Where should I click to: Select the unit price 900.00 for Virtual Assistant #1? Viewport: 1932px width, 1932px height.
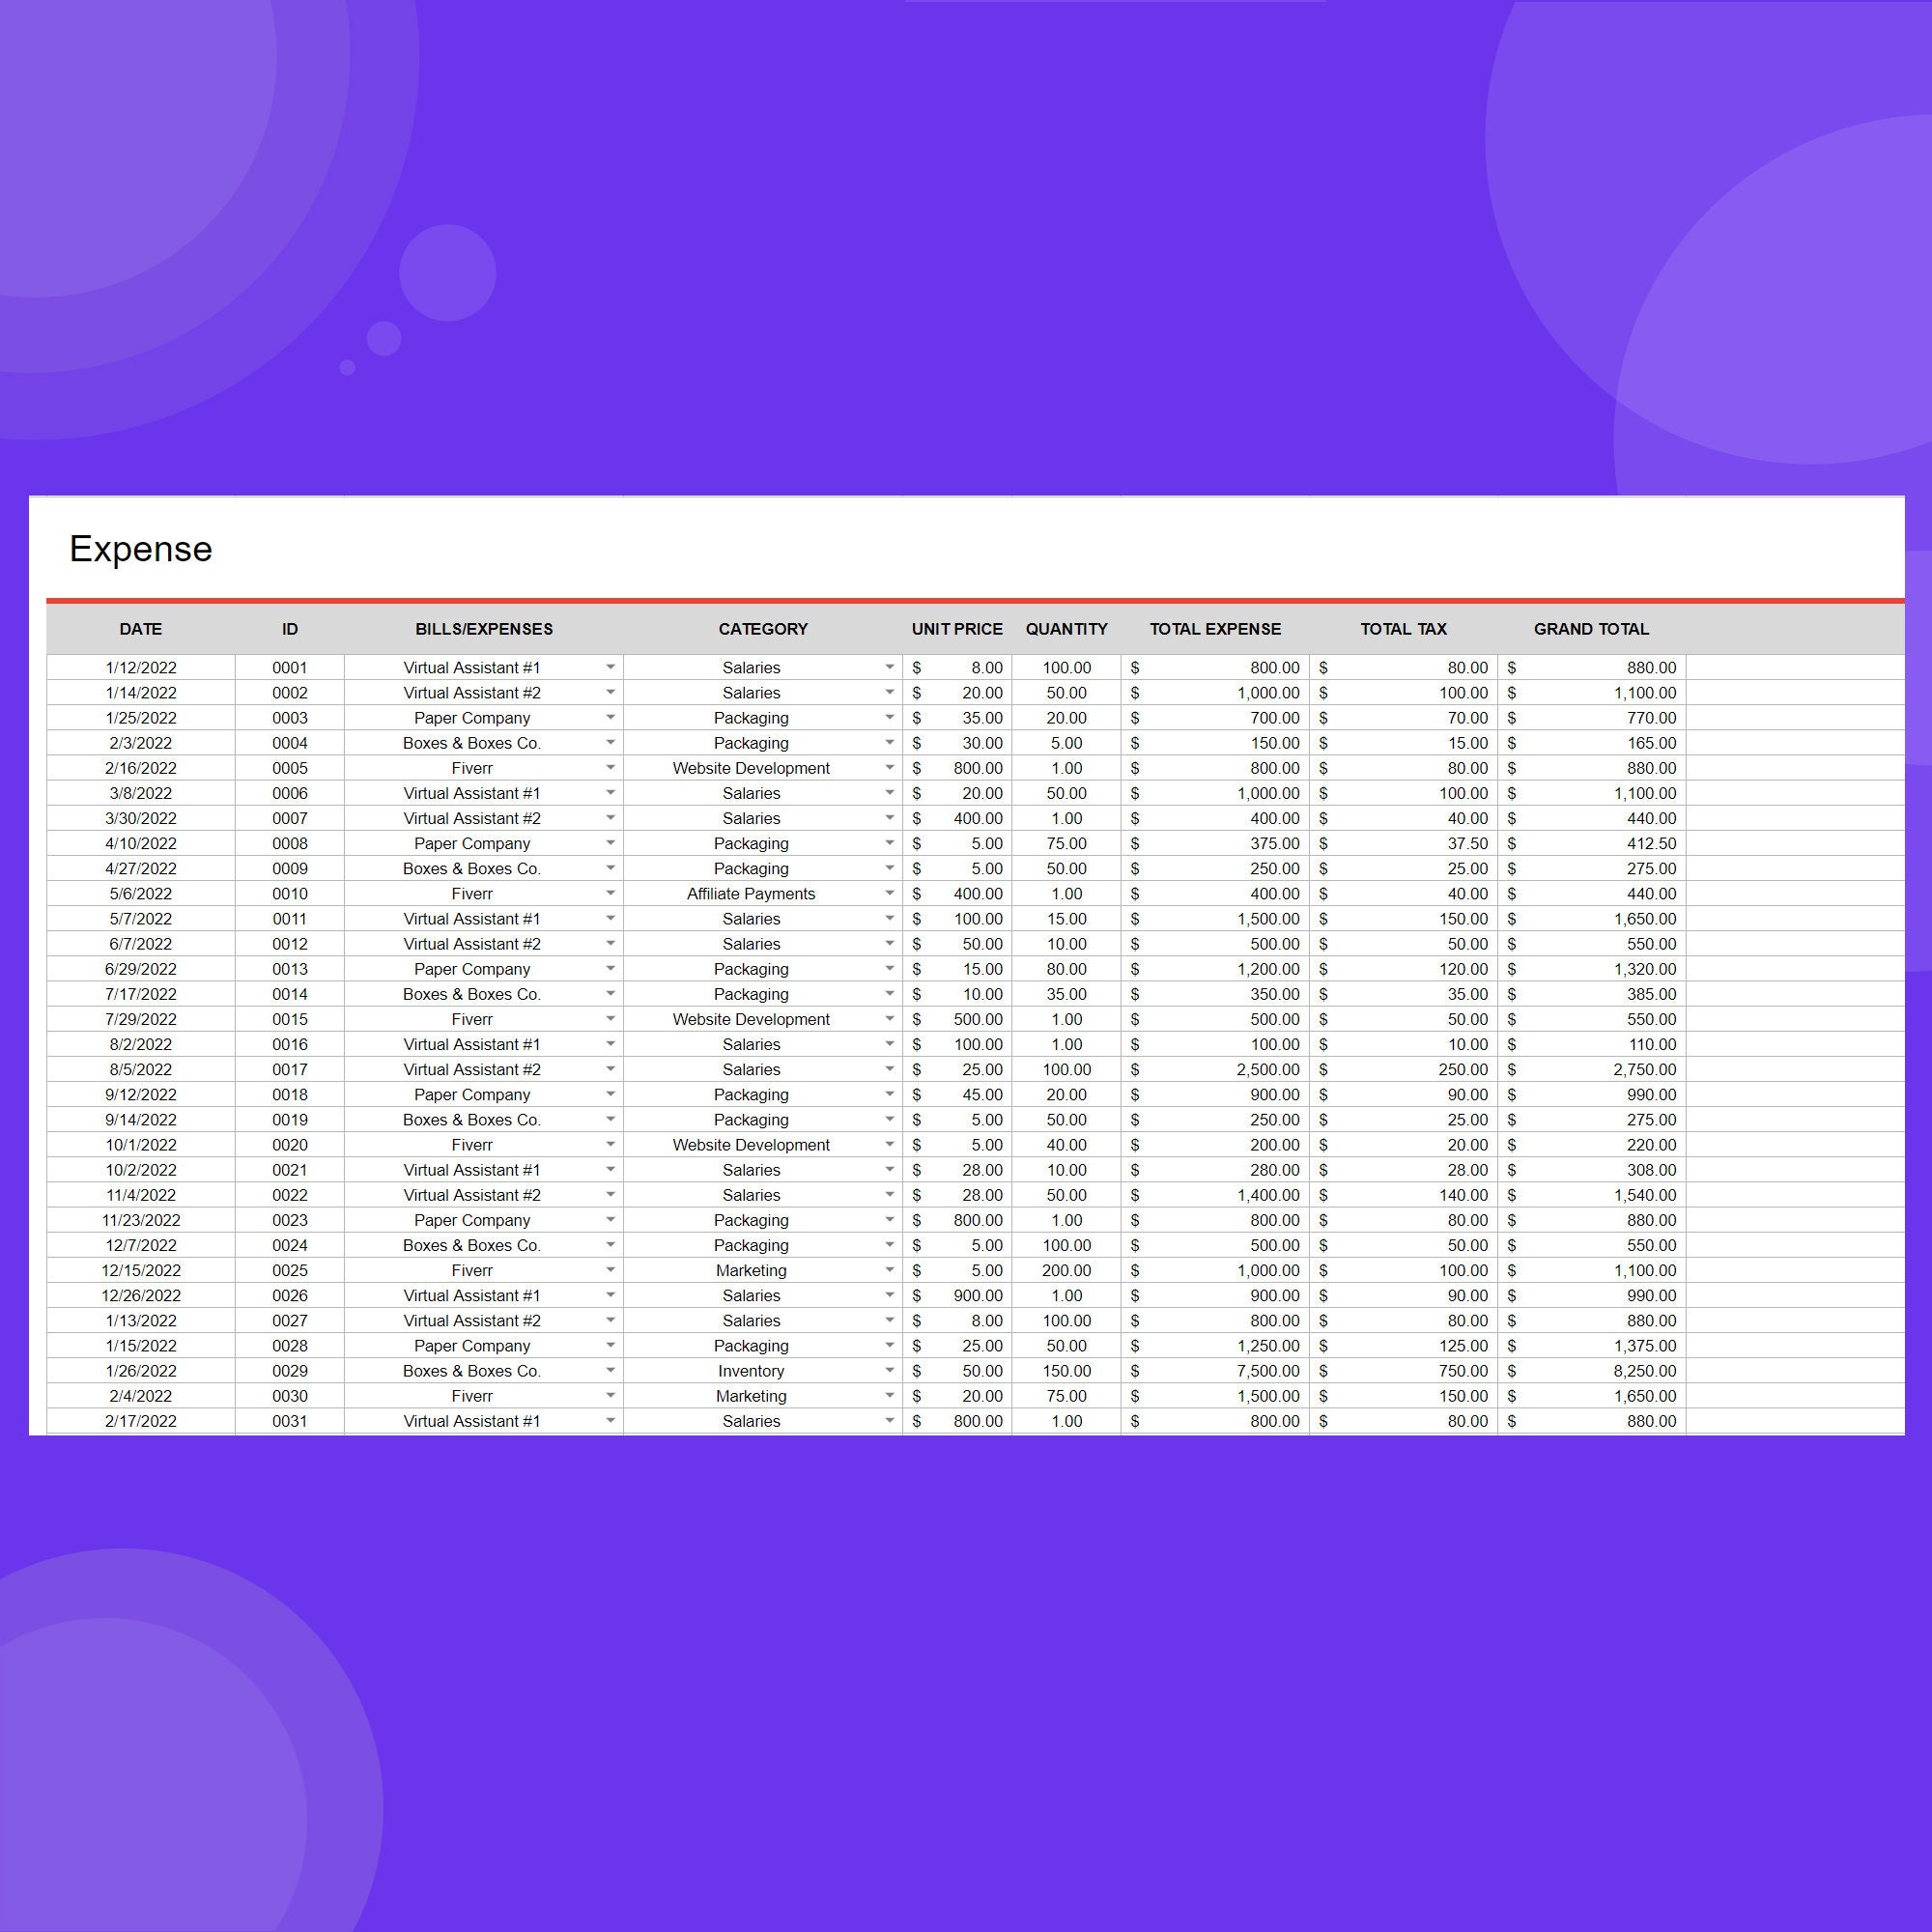tap(980, 1295)
